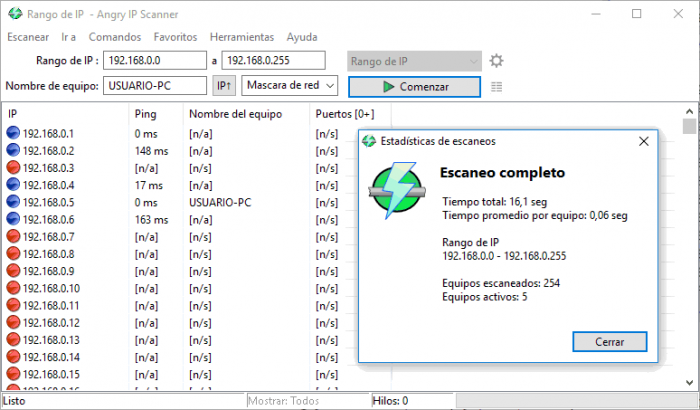The image size is (700, 410).
Task: Click the Listo status text
Action: (x=14, y=401)
